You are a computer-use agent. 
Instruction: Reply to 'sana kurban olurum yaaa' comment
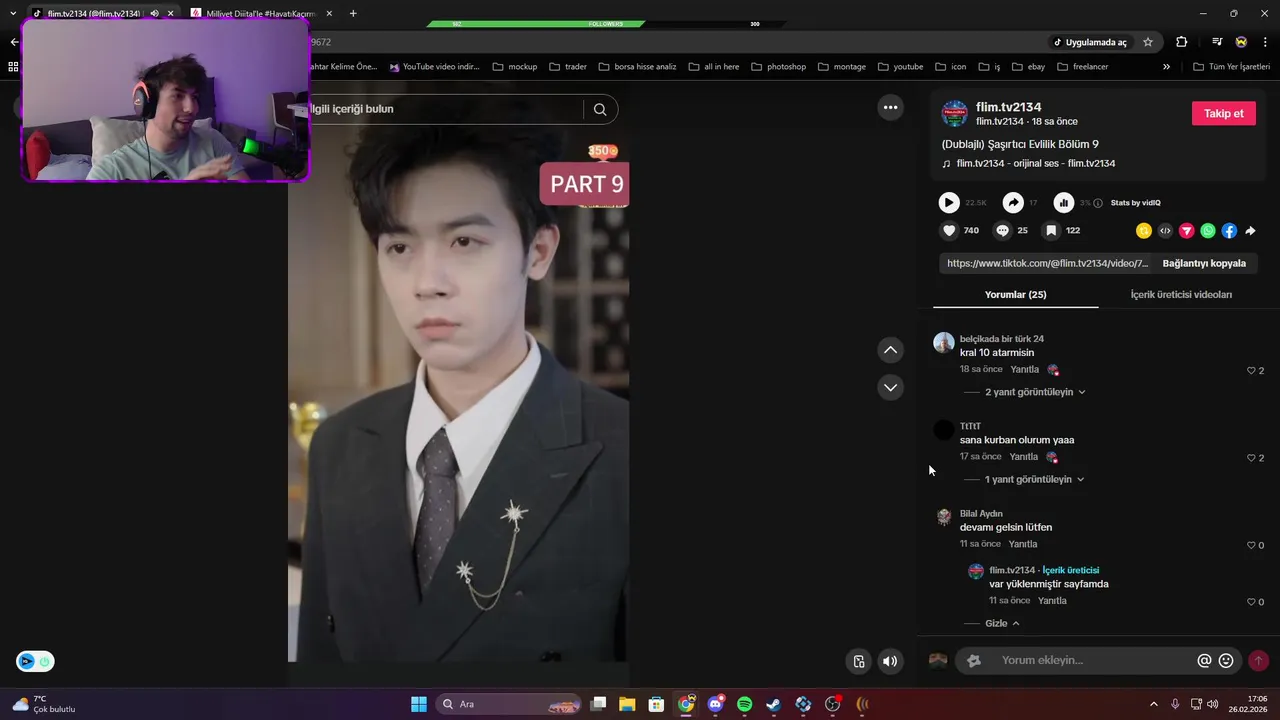click(x=1024, y=457)
